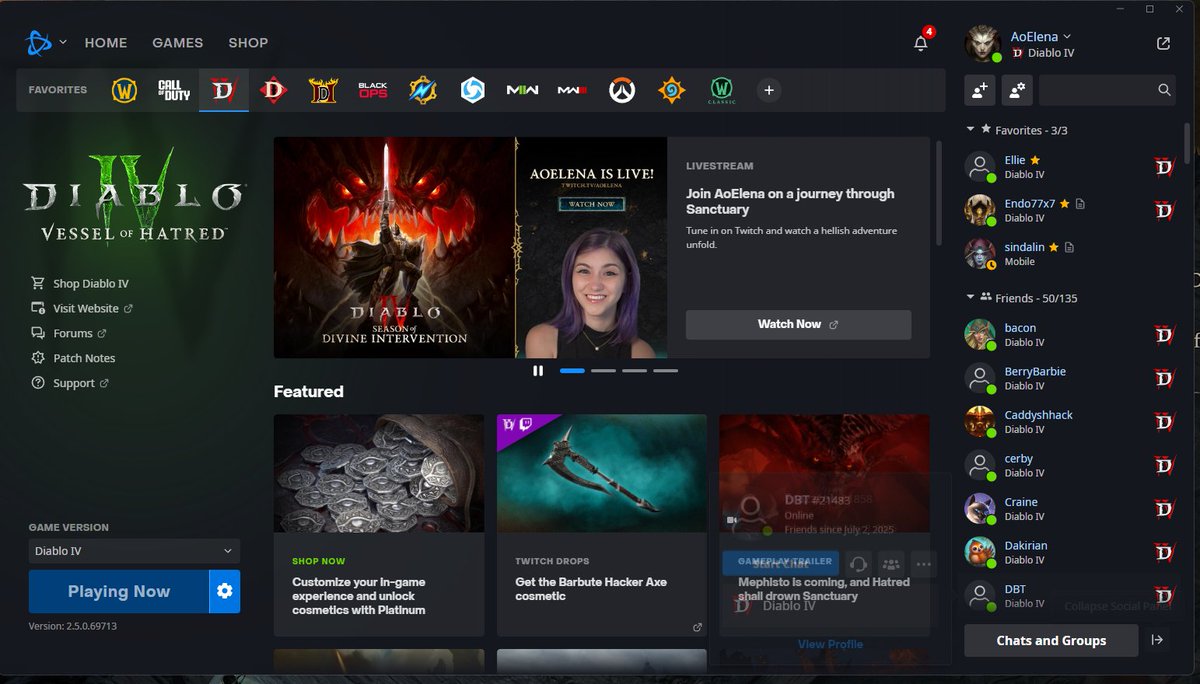Click the Watch Now livestream button
Viewport: 1200px width, 684px height.
[798, 324]
